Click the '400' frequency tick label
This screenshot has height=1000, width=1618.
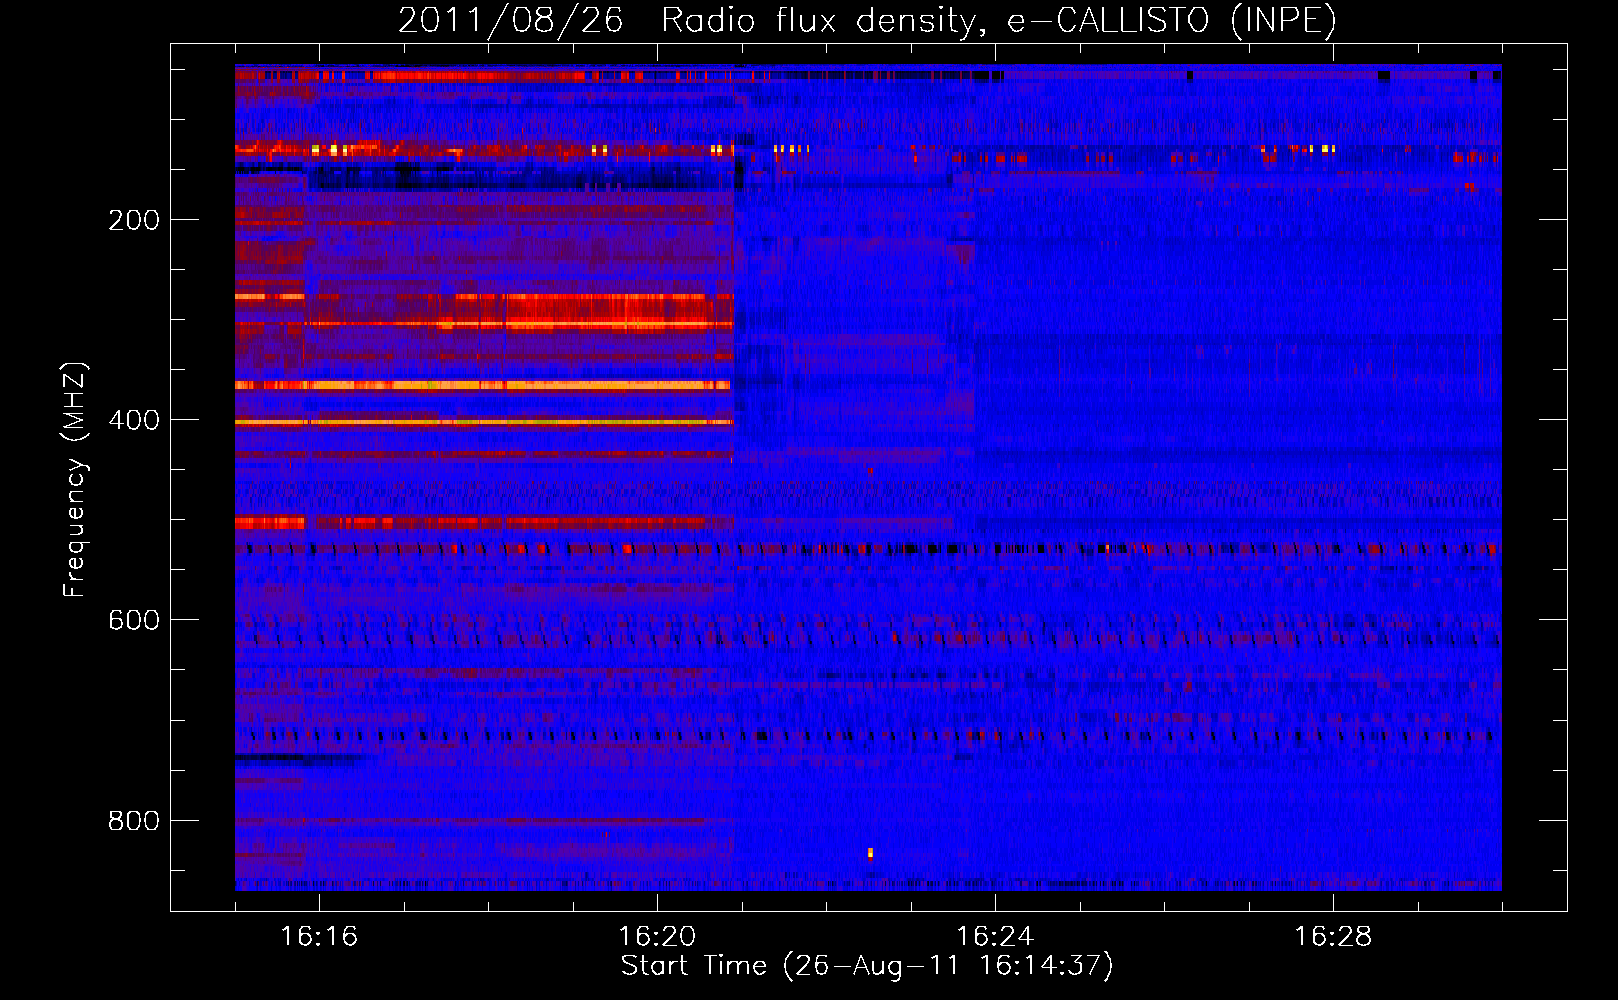[134, 420]
